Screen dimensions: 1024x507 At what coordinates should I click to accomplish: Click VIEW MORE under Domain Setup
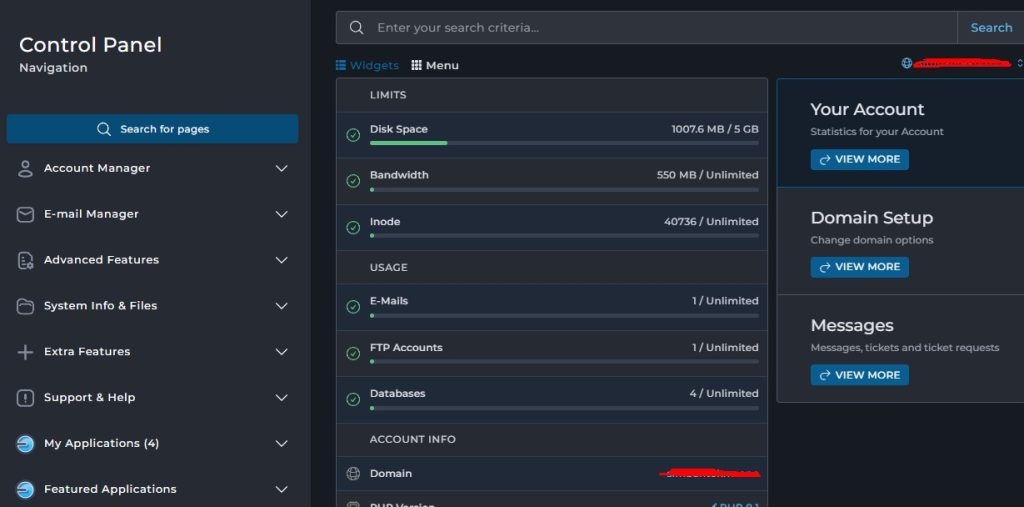click(x=859, y=267)
